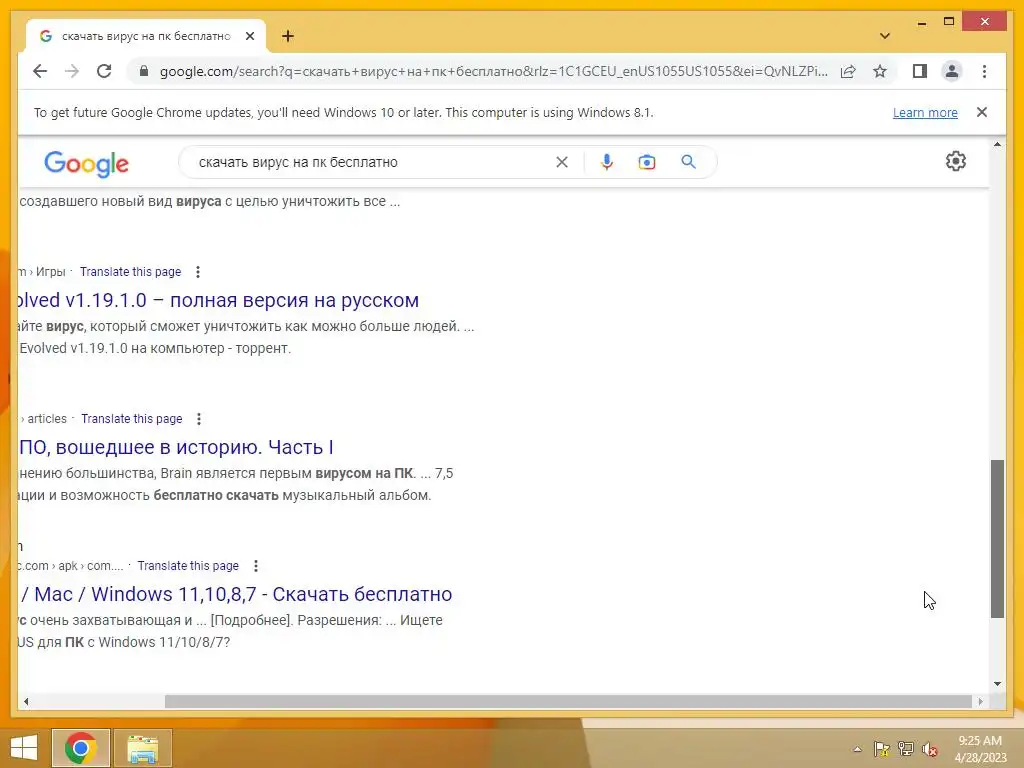Click the vertical scrollbar thumb
The width and height of the screenshot is (1024, 768).
click(997, 539)
